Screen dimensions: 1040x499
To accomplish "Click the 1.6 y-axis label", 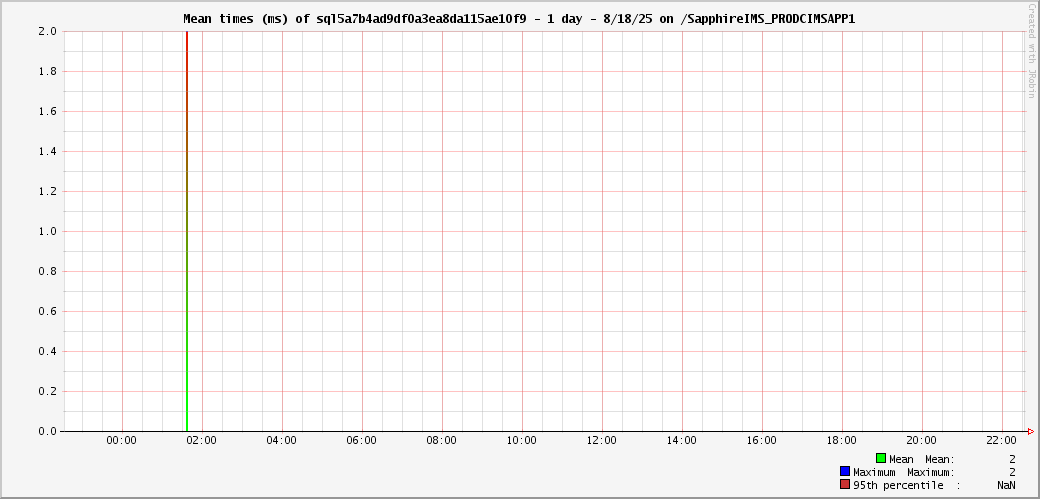I will 48,111.
